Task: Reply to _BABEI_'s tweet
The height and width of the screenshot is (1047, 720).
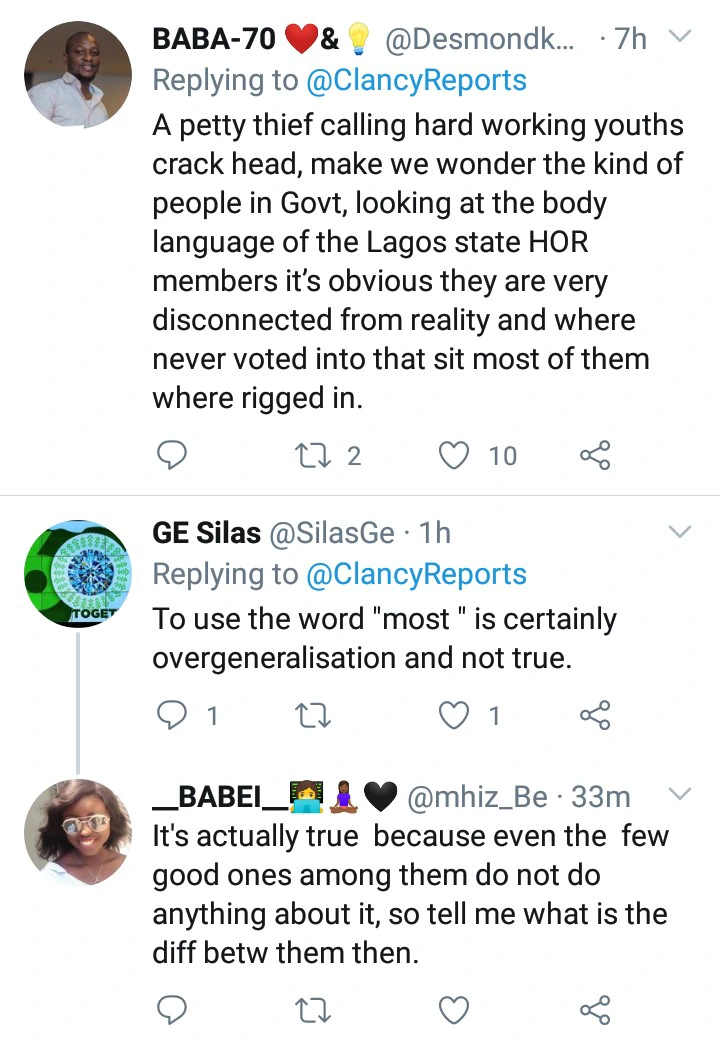Action: (173, 1009)
